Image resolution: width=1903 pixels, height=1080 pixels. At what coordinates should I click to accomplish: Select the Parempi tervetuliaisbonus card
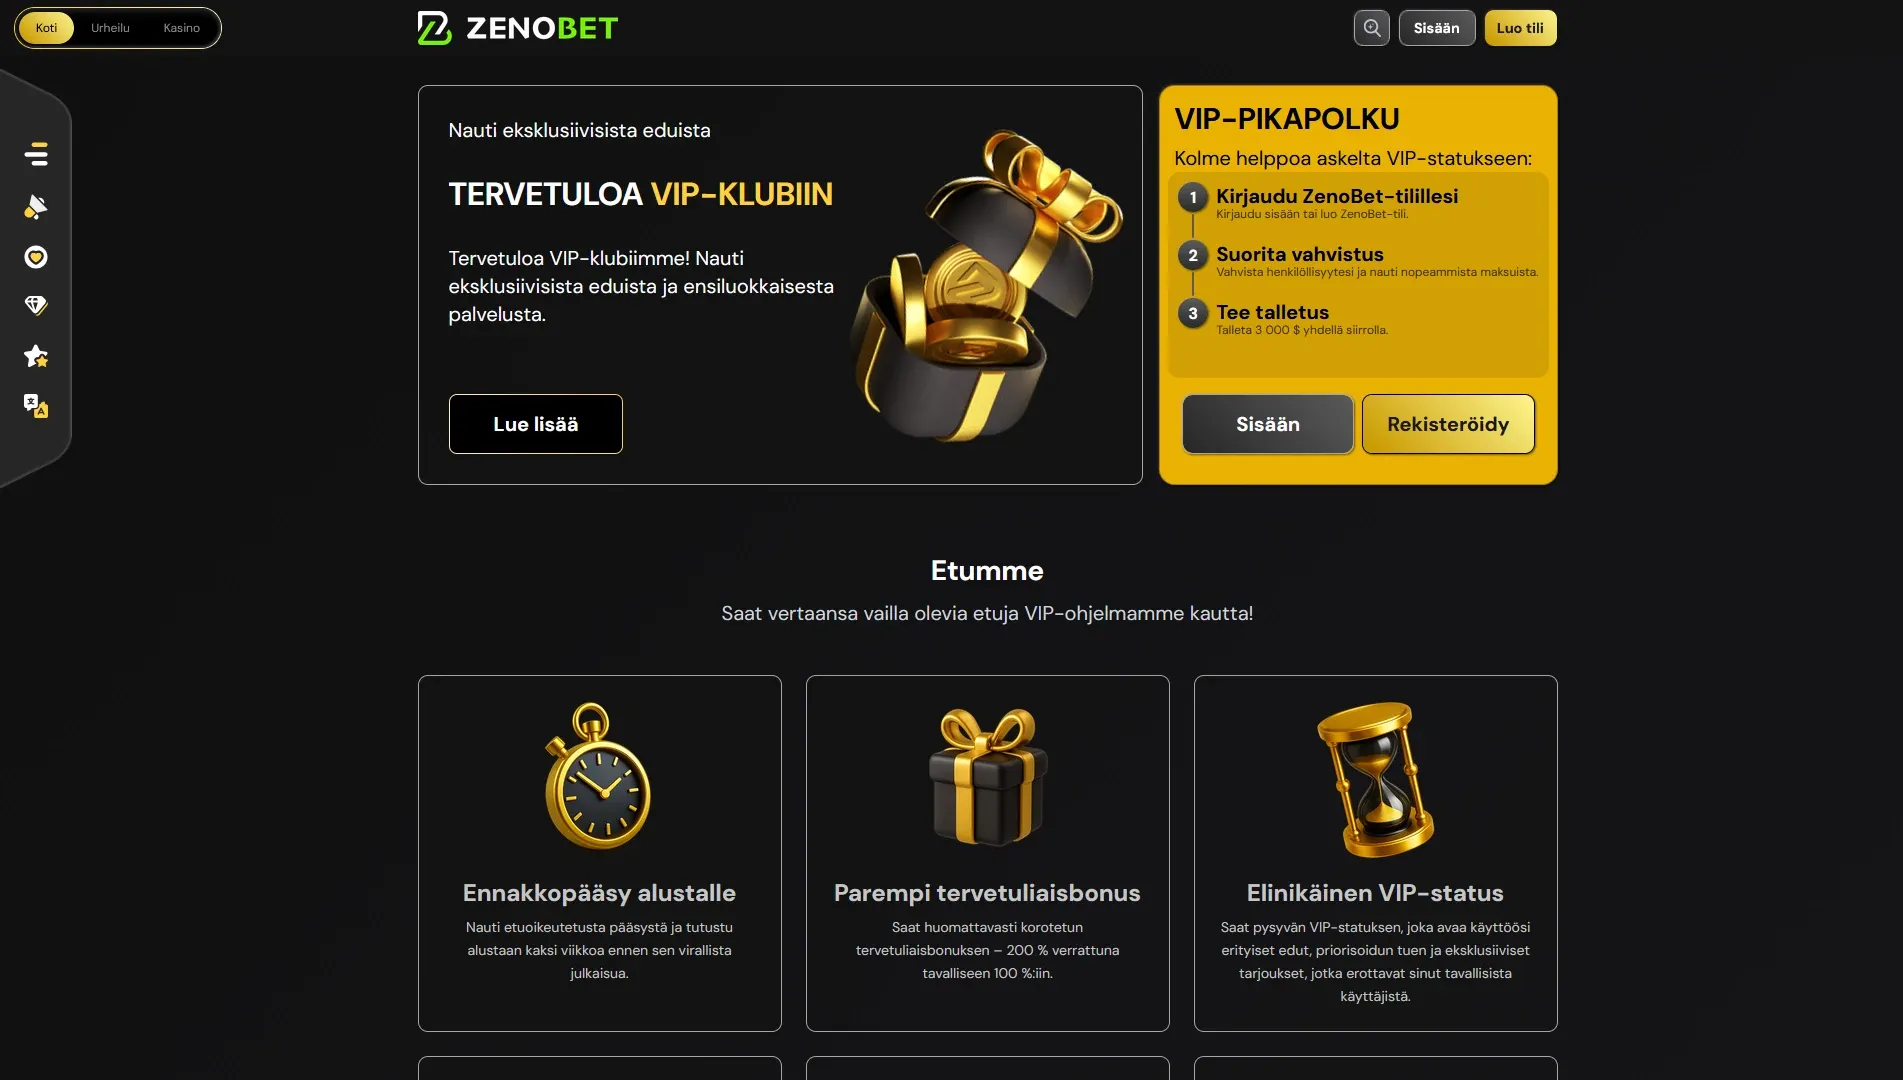click(x=988, y=853)
